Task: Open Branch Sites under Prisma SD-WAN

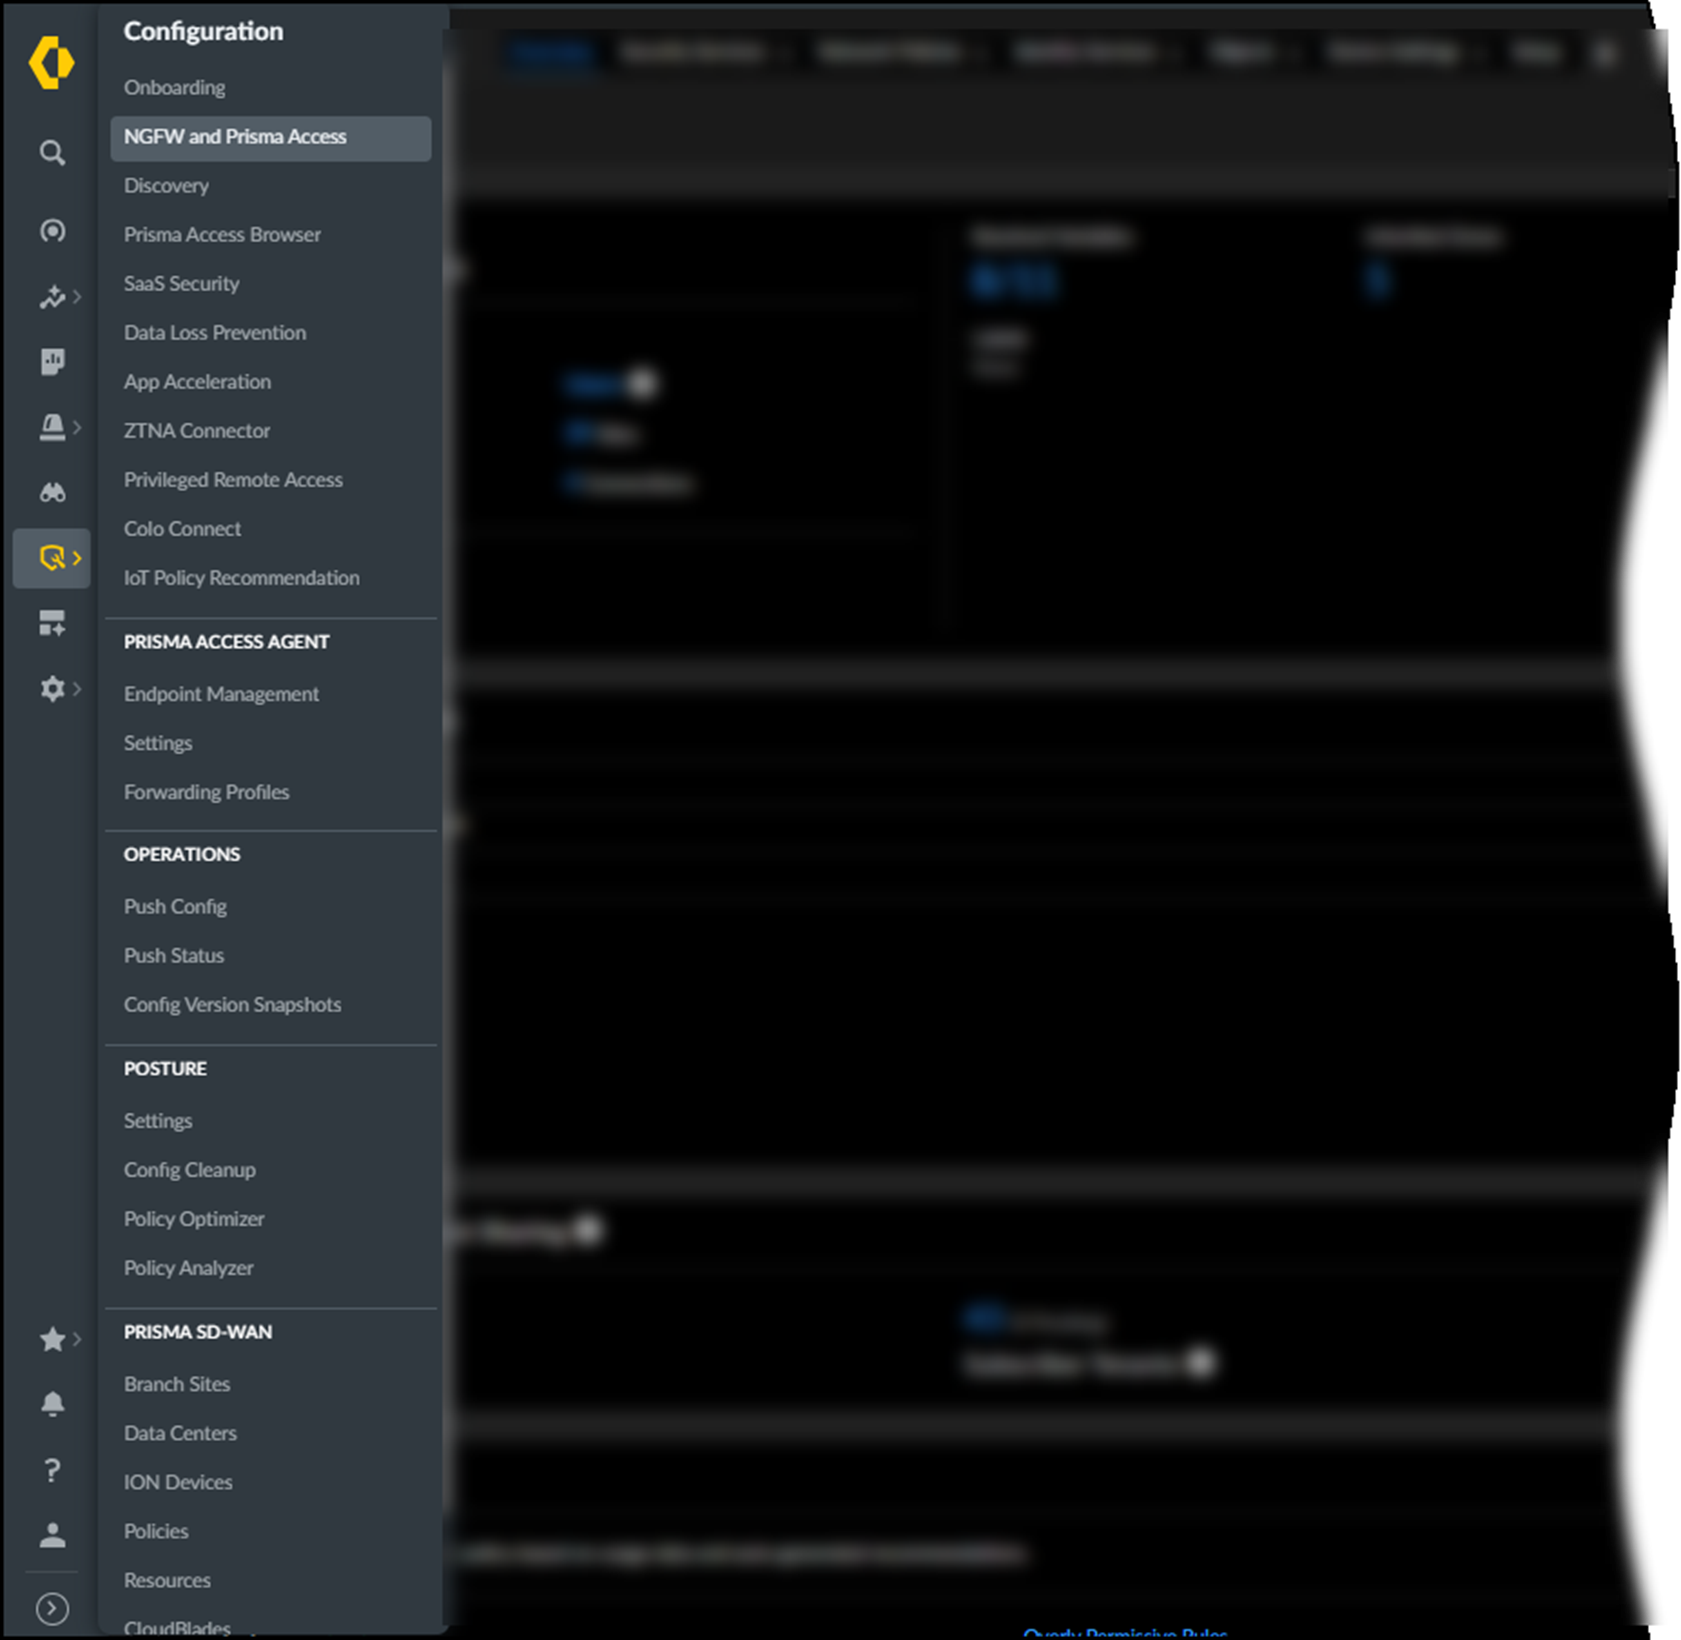Action: point(177,1384)
